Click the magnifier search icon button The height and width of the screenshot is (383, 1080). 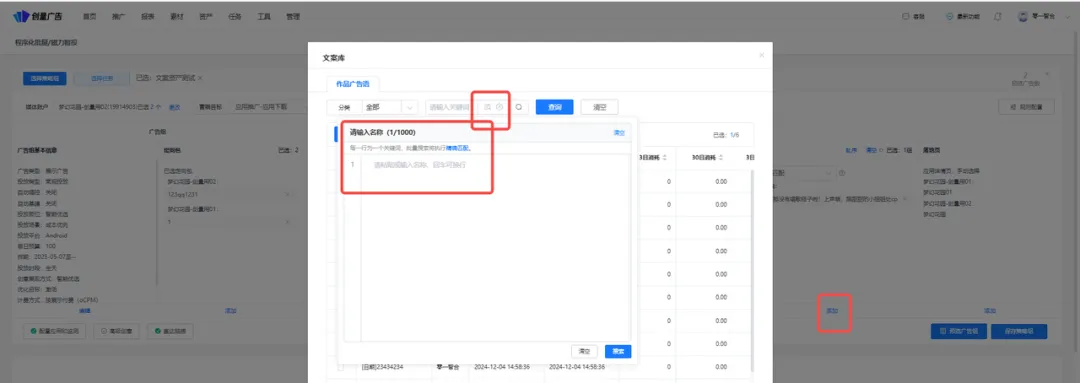518,107
